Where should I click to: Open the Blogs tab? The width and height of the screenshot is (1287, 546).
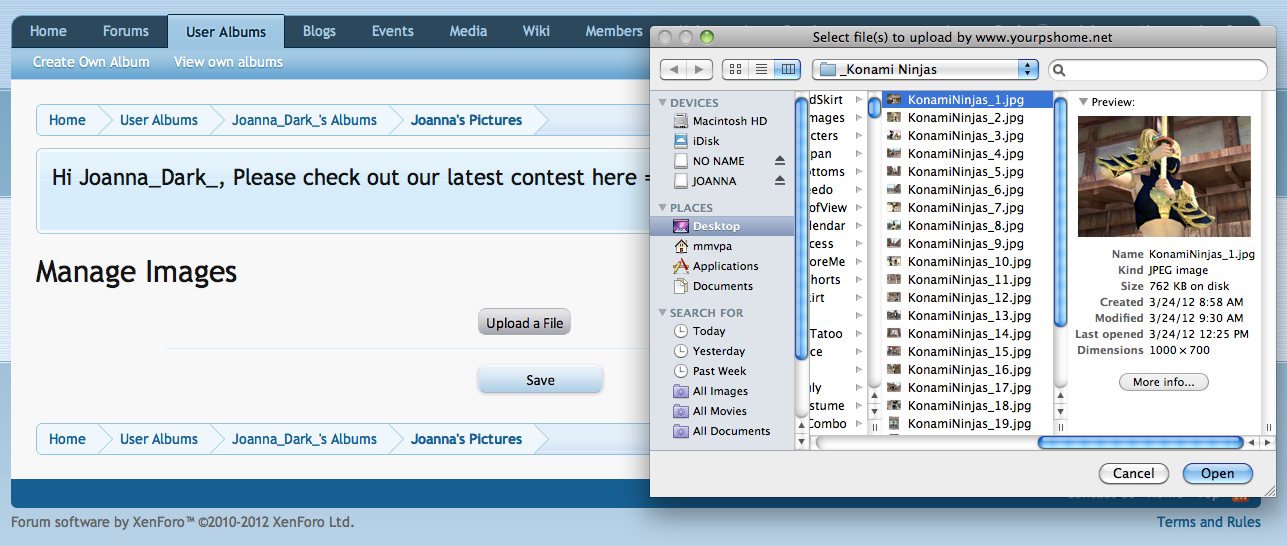coord(319,31)
